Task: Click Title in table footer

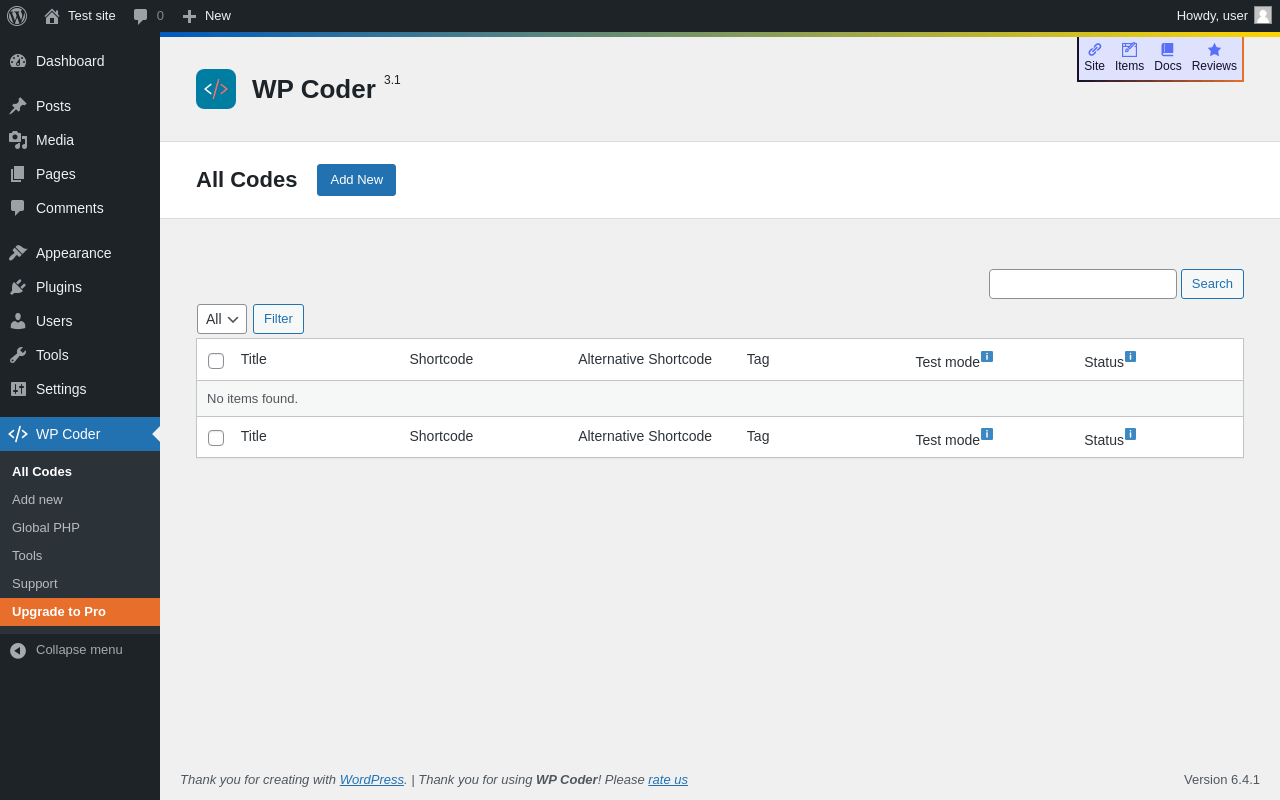Action: pos(254,436)
